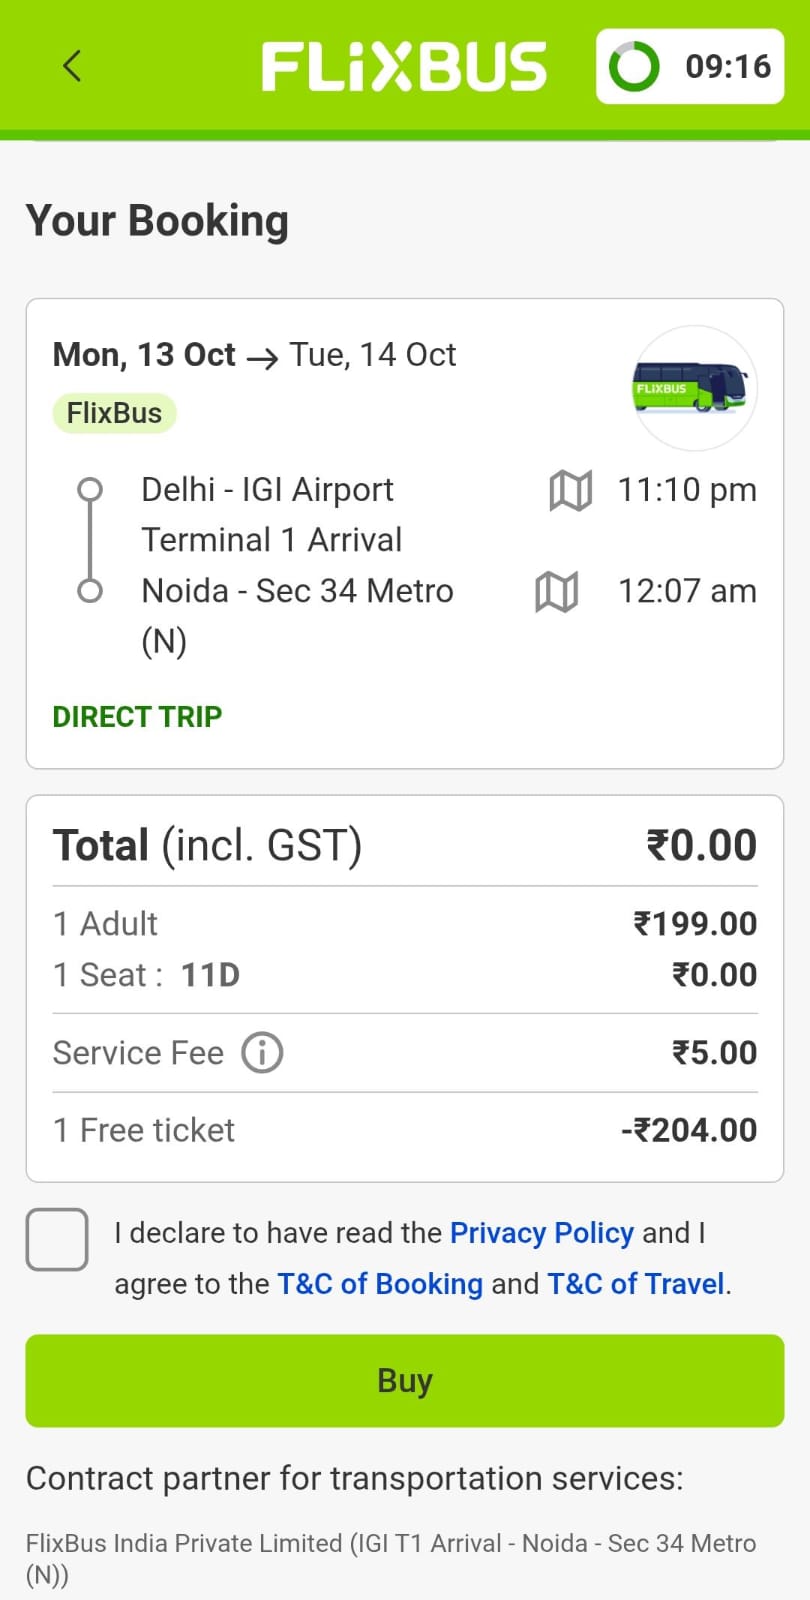Tap the 09:16 session timer text
This screenshot has width=810, height=1600.
click(728, 67)
